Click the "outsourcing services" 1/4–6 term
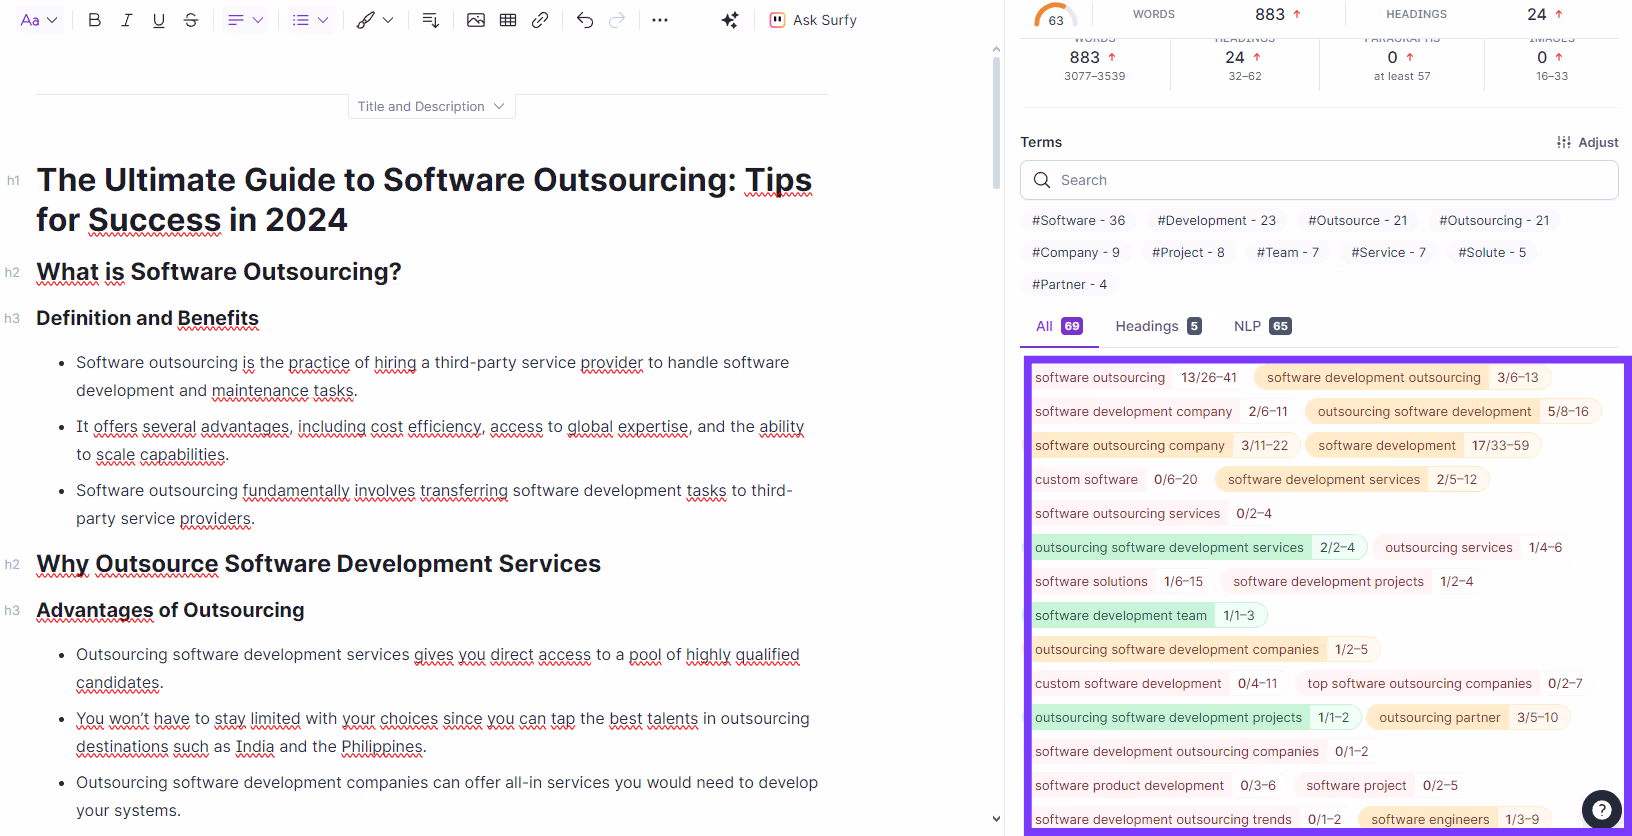Viewport: 1632px width, 836px height. click(x=1473, y=548)
